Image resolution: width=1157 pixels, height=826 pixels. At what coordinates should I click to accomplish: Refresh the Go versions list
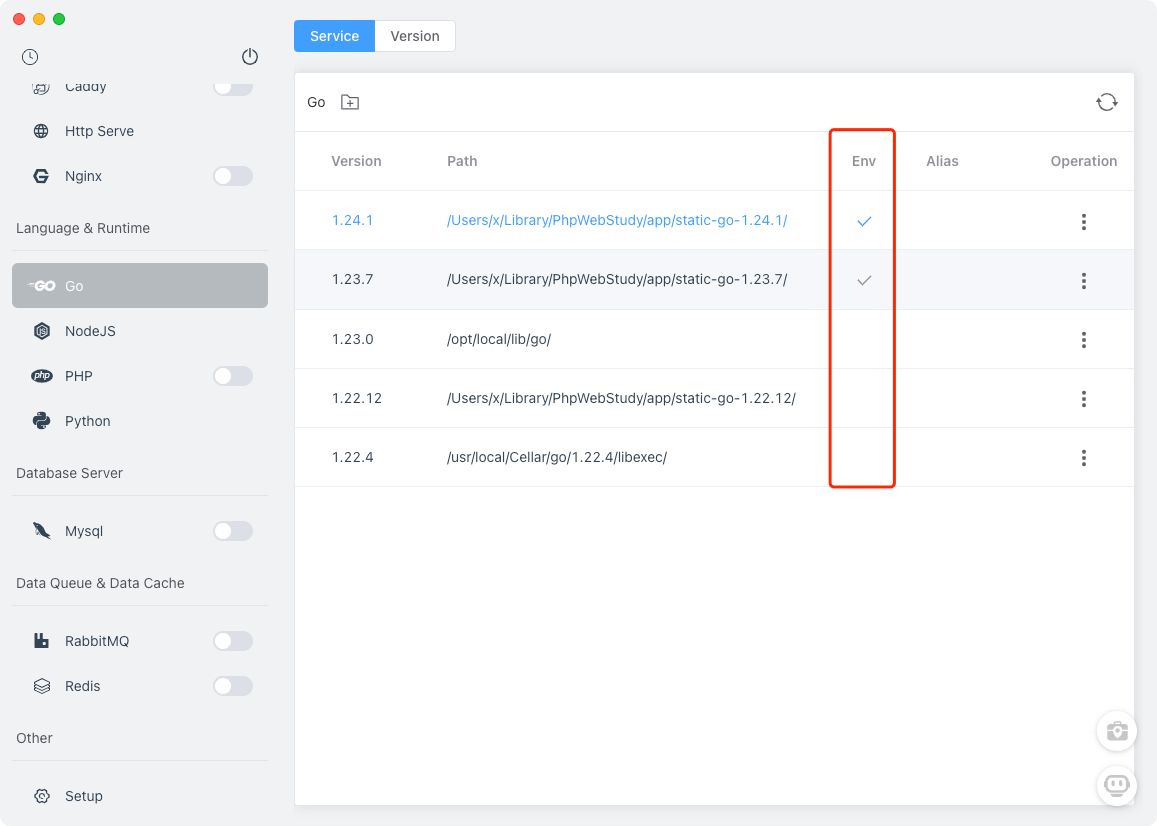[1106, 103]
